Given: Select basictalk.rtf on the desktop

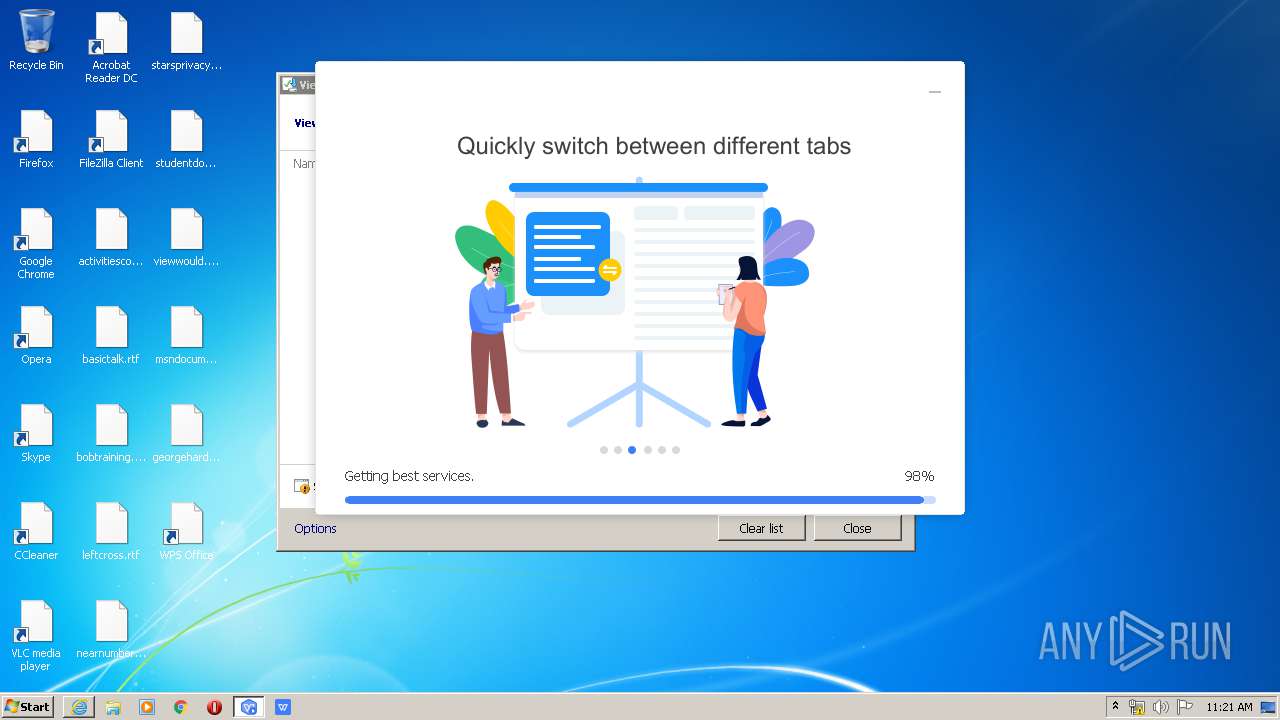Looking at the screenshot, I should (111, 335).
